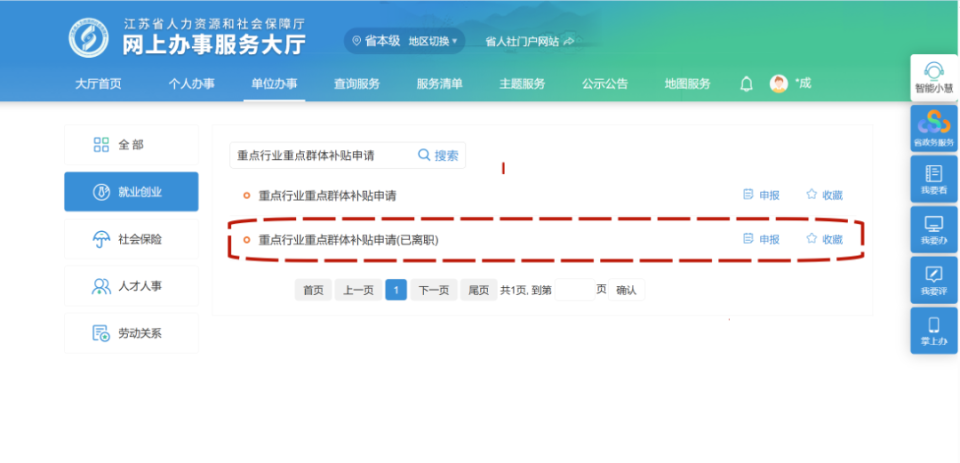Image resolution: width=960 pixels, height=463 pixels.
Task: Click the user avatar icon
Action: click(779, 84)
